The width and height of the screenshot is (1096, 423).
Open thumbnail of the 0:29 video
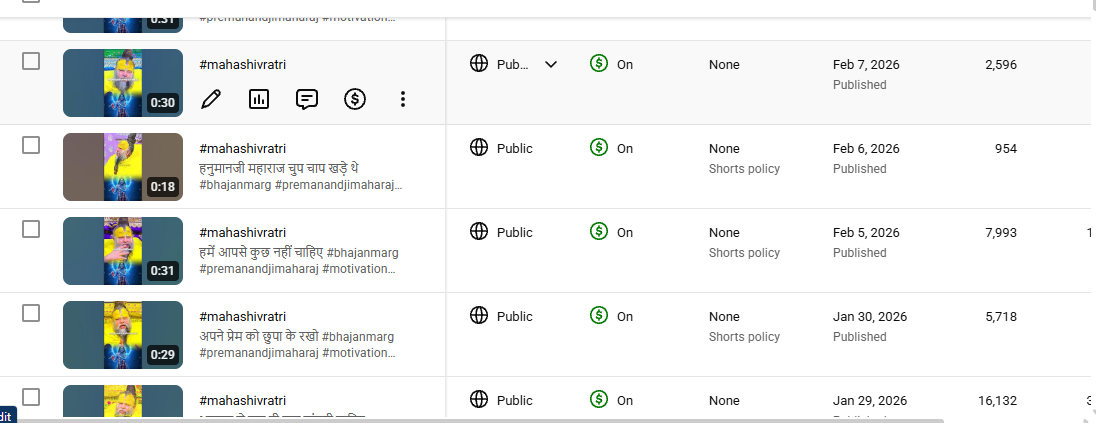pyautogui.click(x=123, y=335)
